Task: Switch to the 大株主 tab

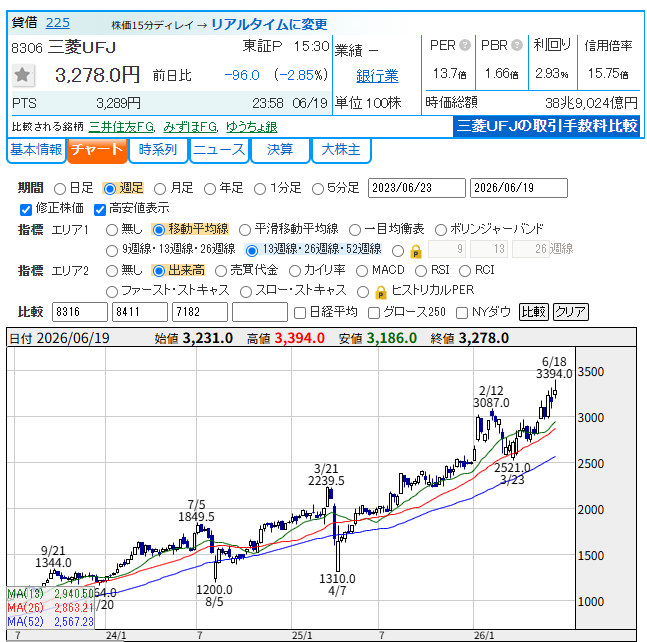Action: click(x=341, y=150)
